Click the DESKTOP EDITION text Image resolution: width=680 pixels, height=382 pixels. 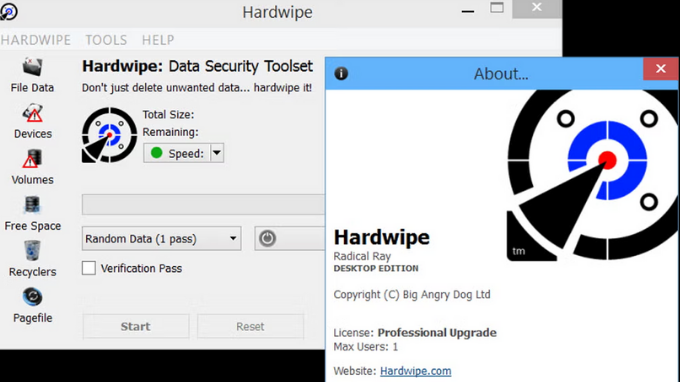point(376,268)
